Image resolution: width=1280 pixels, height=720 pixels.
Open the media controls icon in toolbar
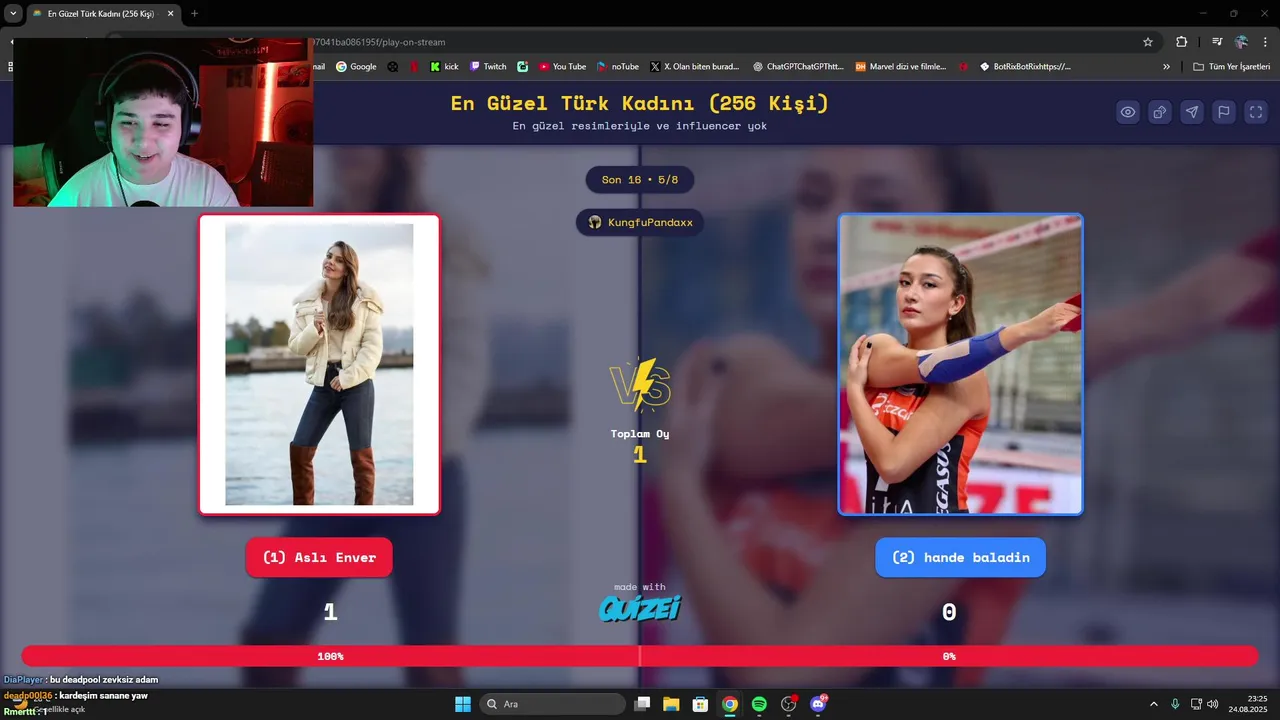point(1217,42)
